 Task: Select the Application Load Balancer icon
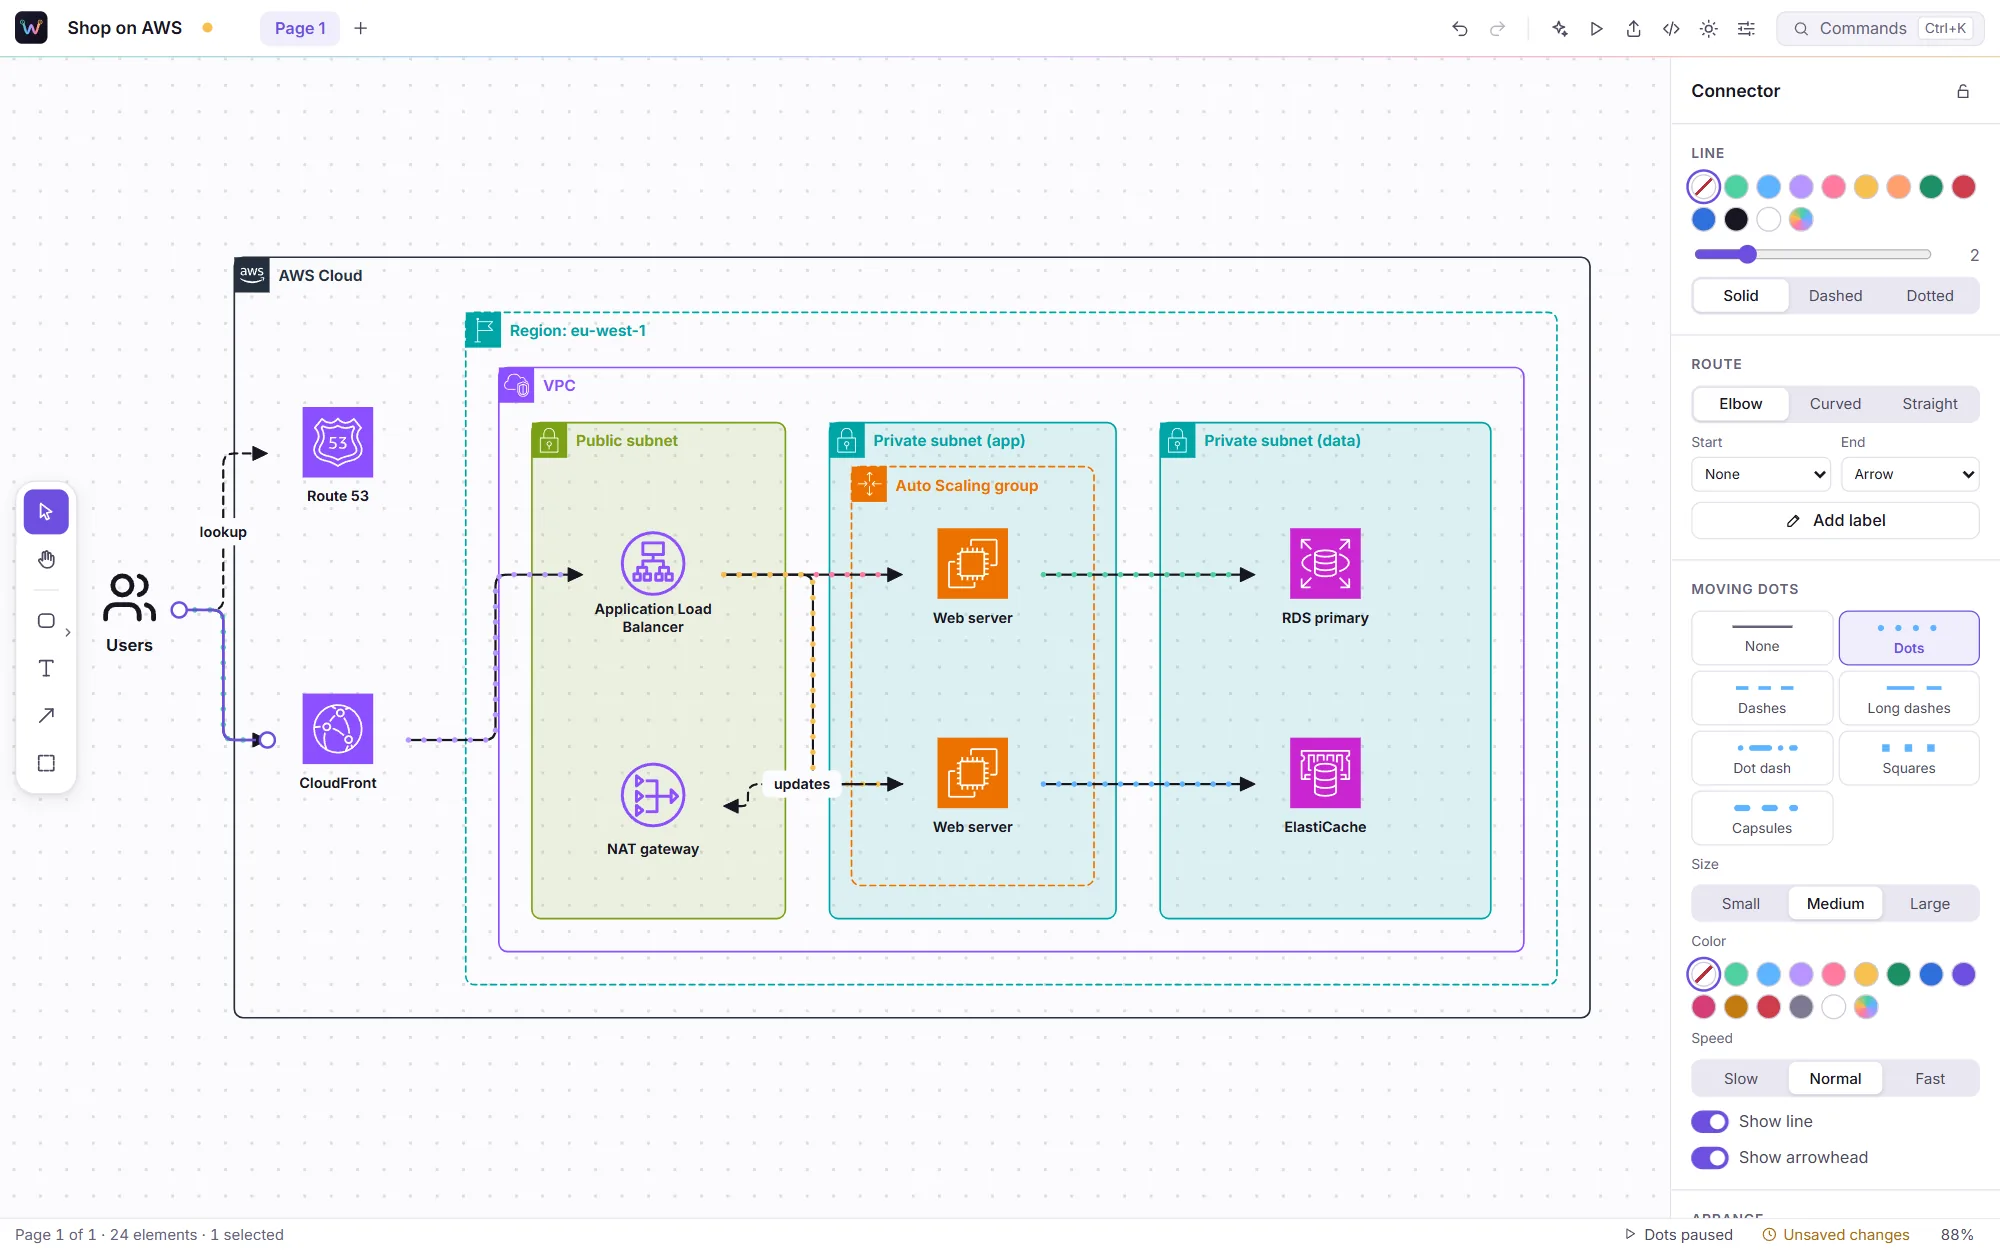[653, 563]
